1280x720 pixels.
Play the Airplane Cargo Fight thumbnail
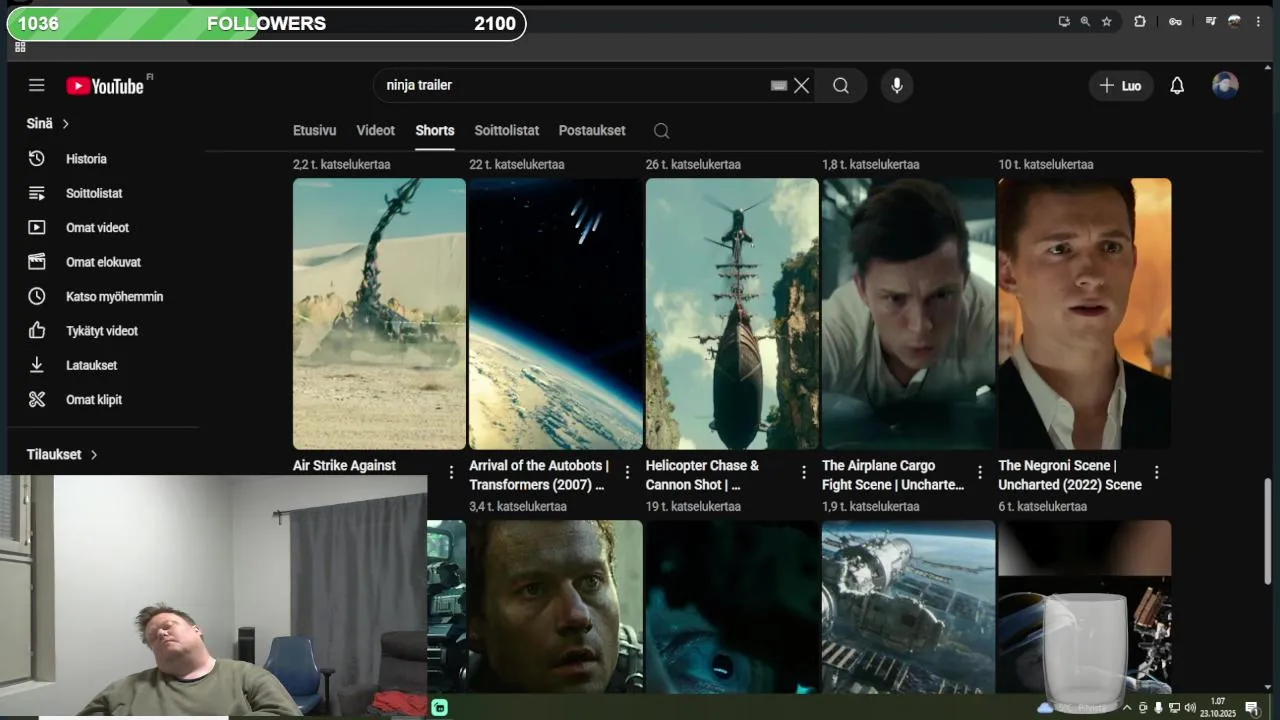point(909,314)
